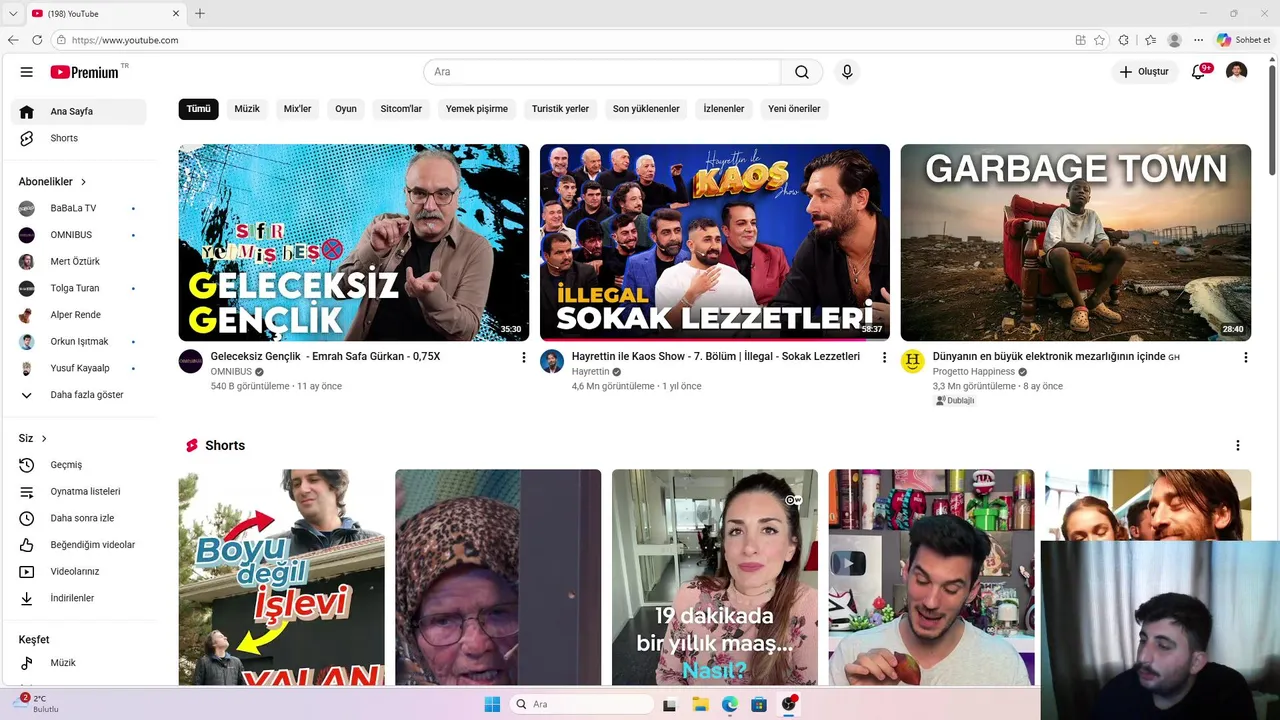Screen dimensions: 1280x720
Task: Select the İzlenenler filter chip
Action: (x=724, y=109)
